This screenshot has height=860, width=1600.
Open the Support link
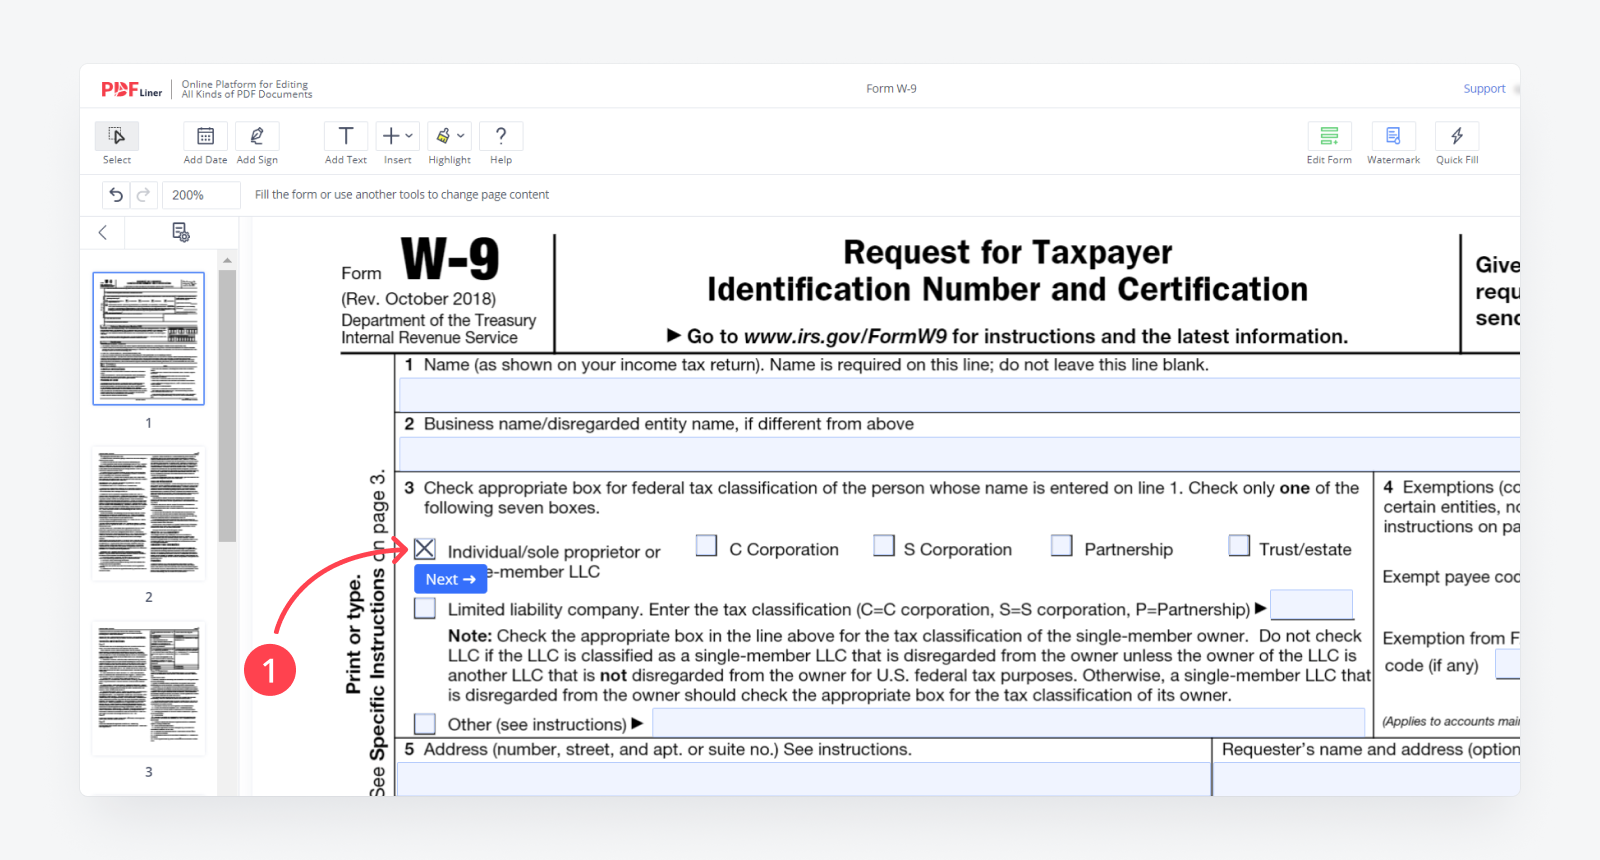tap(1484, 89)
